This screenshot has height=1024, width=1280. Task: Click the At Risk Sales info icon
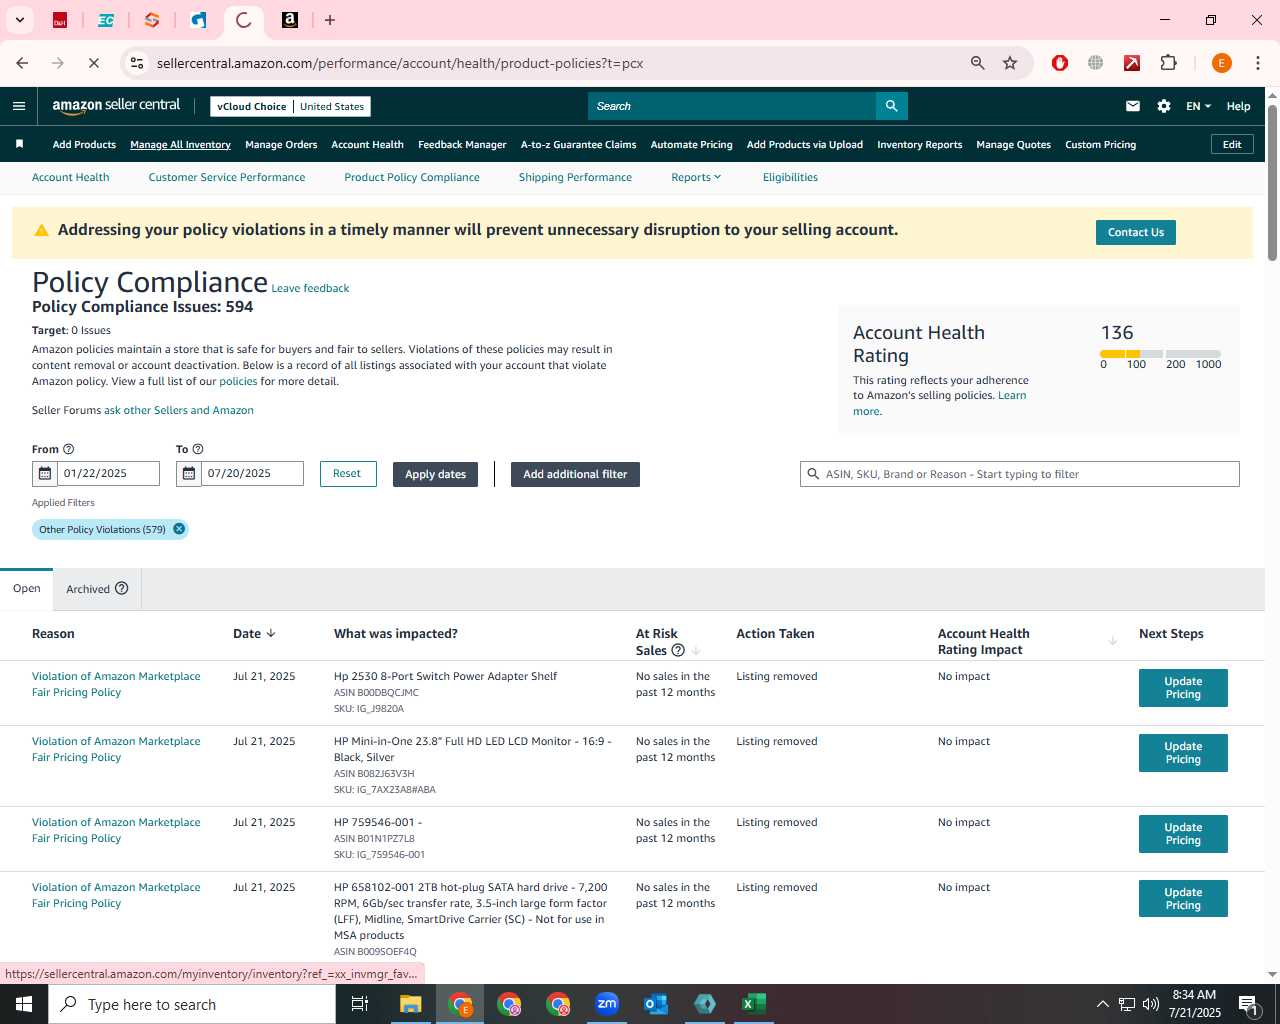tap(678, 650)
